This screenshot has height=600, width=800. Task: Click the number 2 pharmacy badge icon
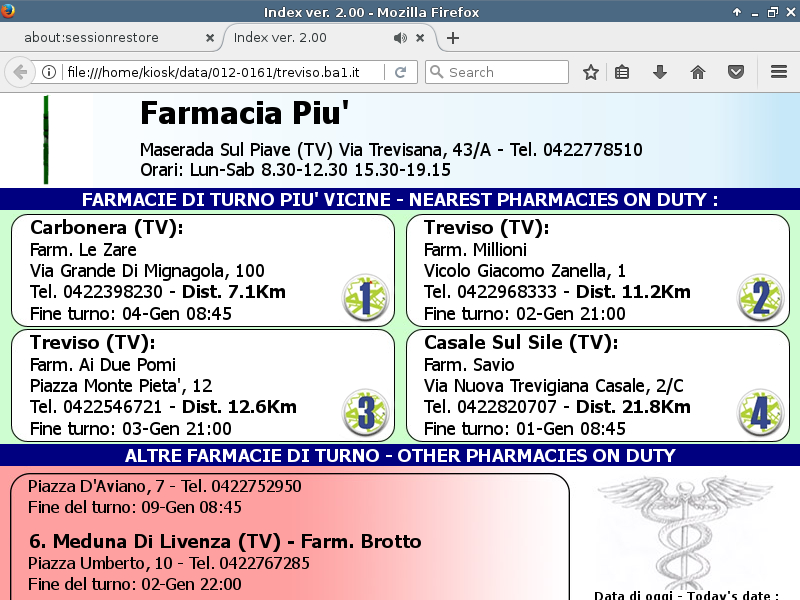[x=760, y=297]
